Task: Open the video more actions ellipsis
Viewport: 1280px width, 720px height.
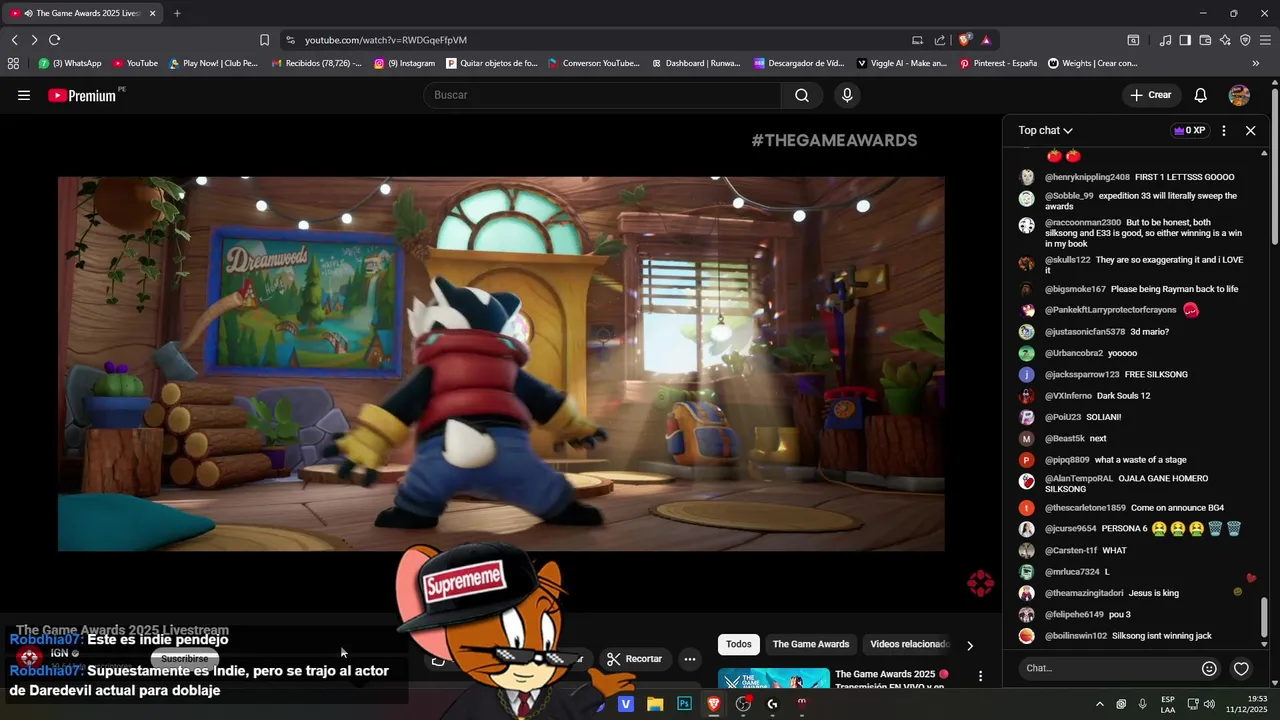Action: 689,659
